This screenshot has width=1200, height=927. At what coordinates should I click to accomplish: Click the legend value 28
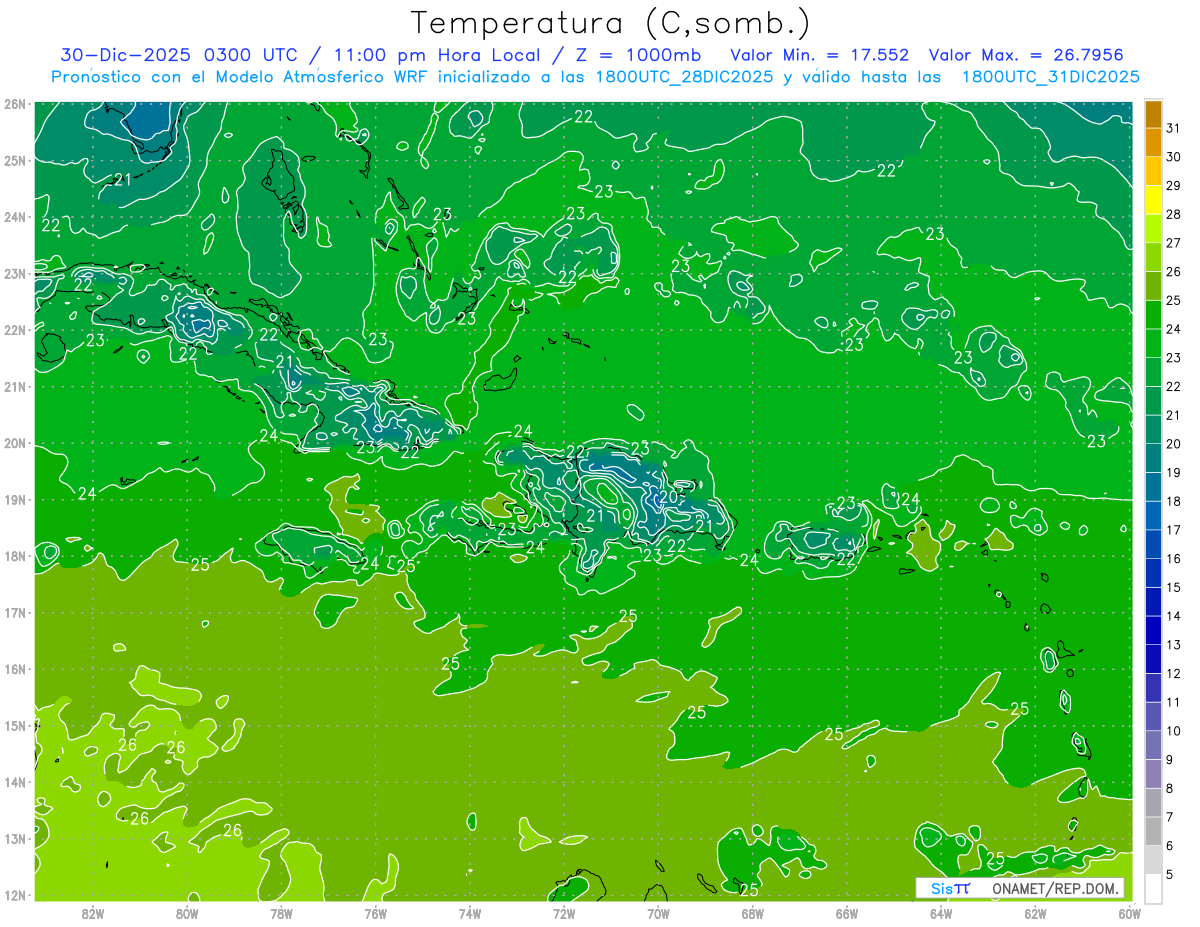click(1174, 215)
